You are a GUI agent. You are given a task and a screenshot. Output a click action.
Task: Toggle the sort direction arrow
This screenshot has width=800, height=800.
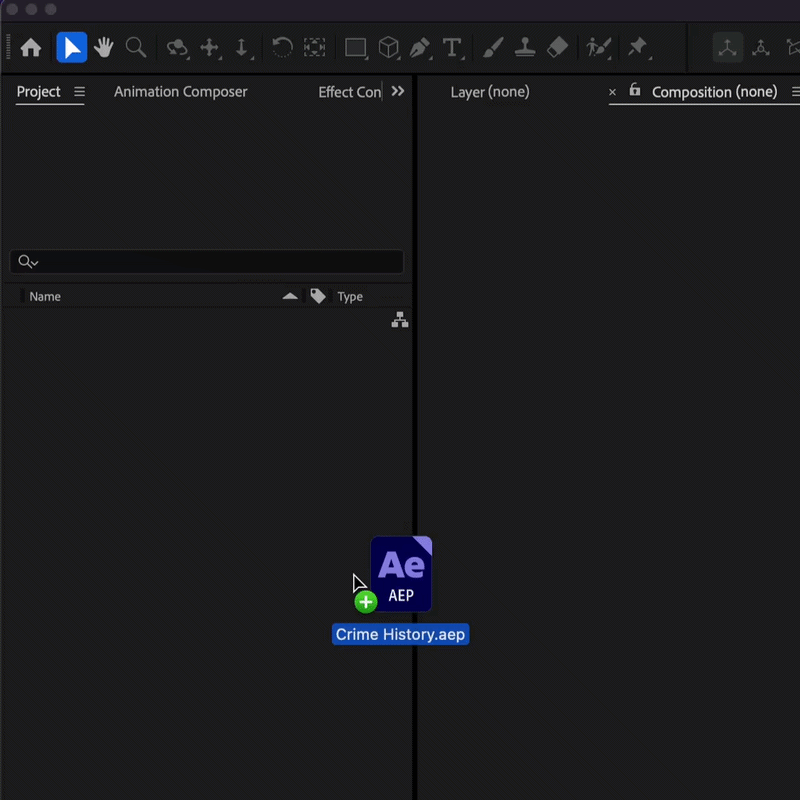[290, 296]
